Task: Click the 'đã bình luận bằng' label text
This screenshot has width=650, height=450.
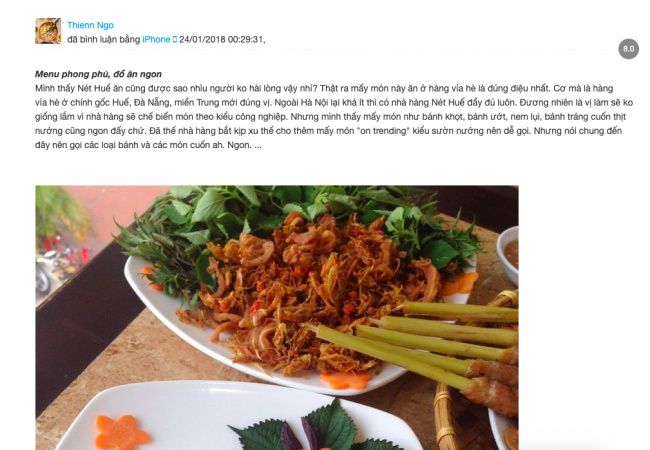Action: pyautogui.click(x=104, y=39)
